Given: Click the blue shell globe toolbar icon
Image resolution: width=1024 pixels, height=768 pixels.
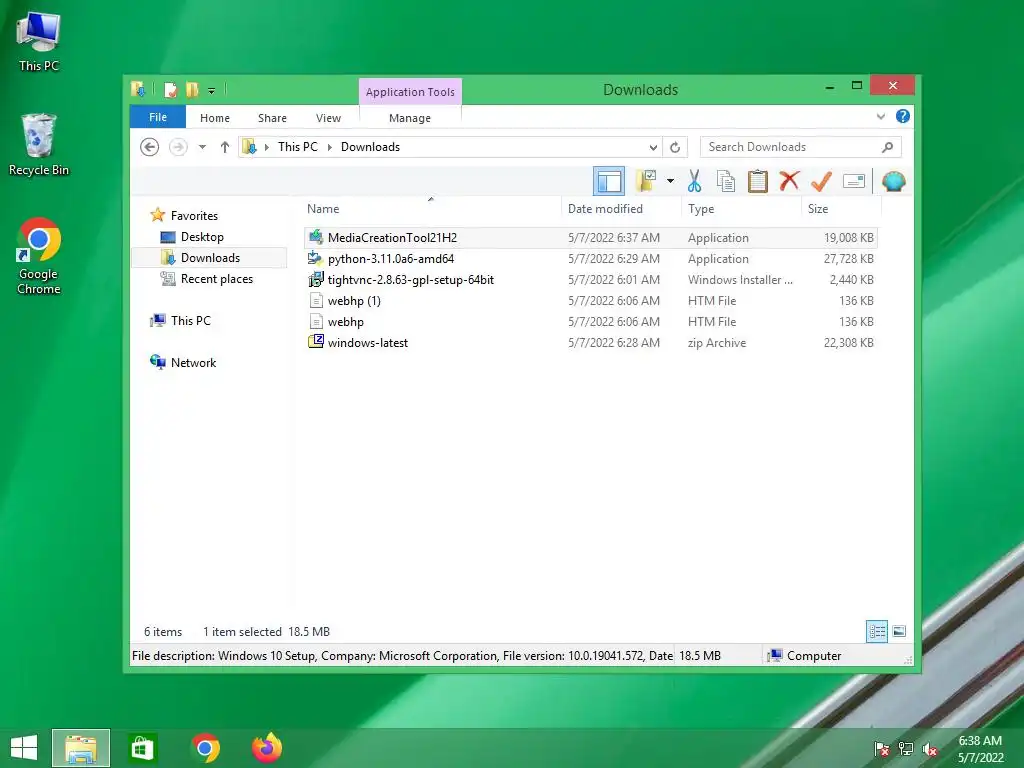Looking at the screenshot, I should point(893,181).
